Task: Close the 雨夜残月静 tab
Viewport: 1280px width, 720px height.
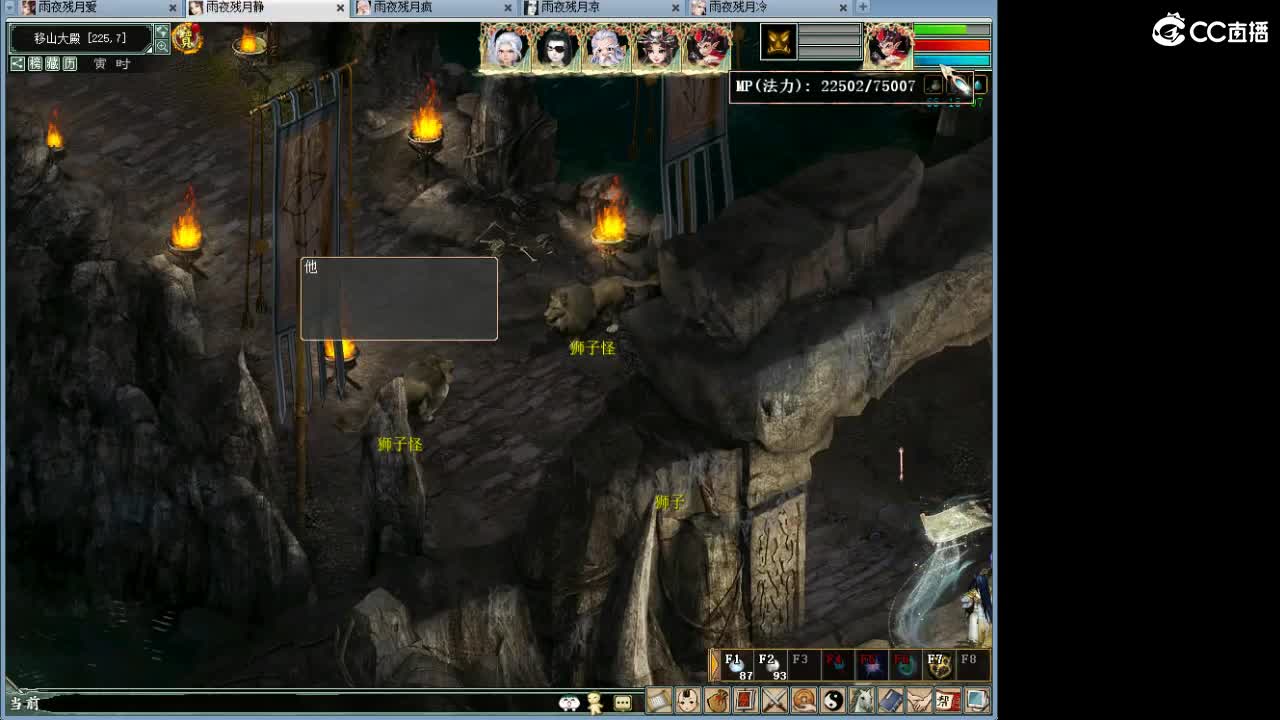Action: pyautogui.click(x=341, y=8)
